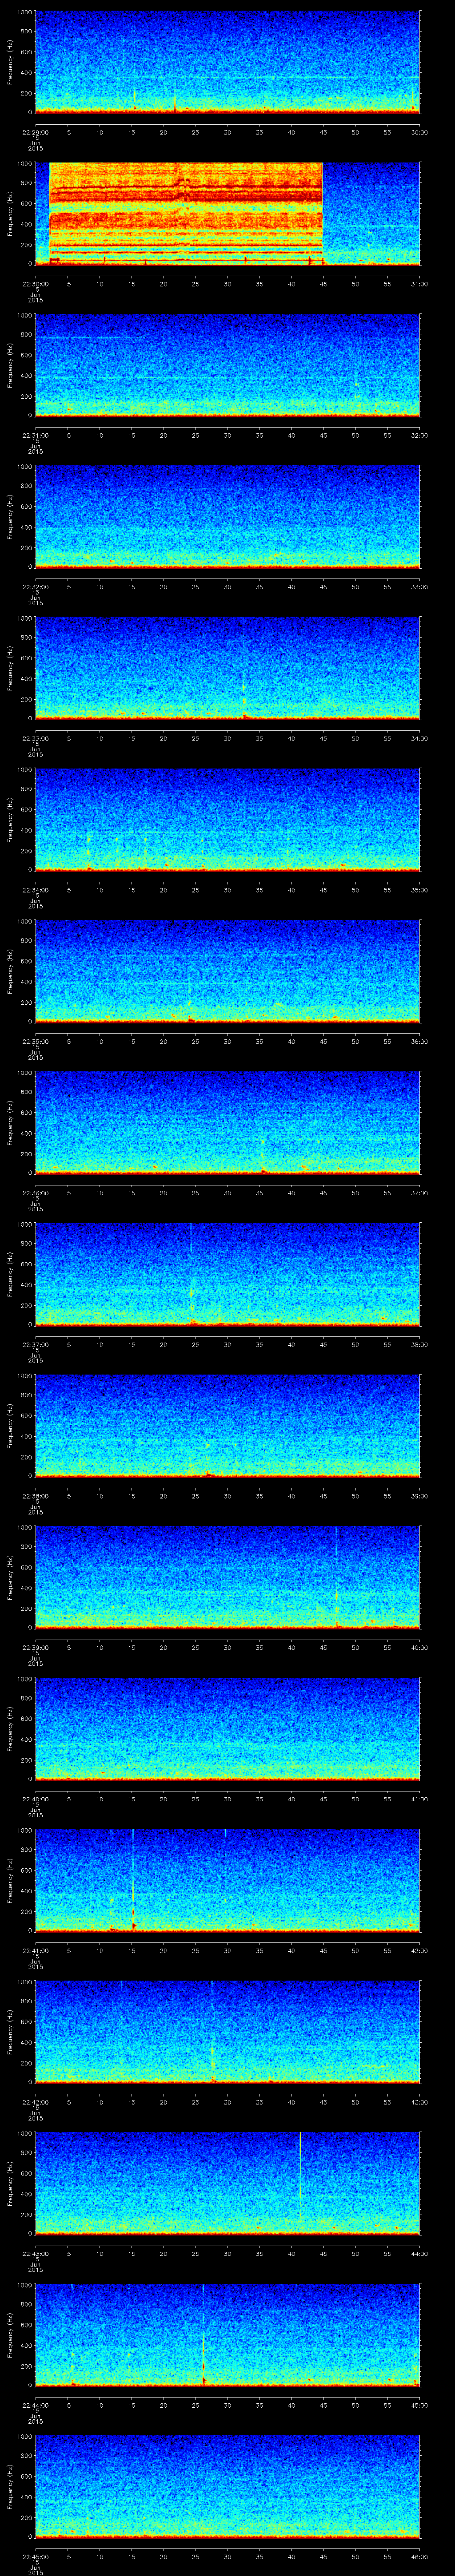
Task: Click the 22:35:00 start timestamp label
Action: (35, 1041)
